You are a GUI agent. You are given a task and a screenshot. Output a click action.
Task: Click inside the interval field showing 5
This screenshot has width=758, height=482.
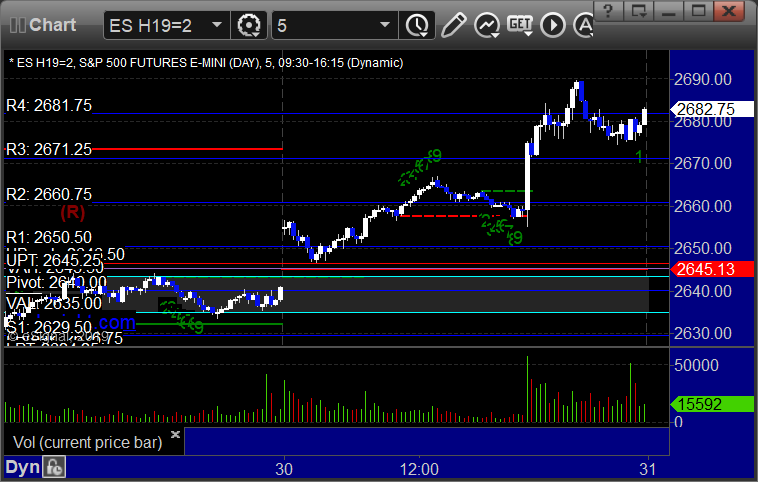[325, 25]
